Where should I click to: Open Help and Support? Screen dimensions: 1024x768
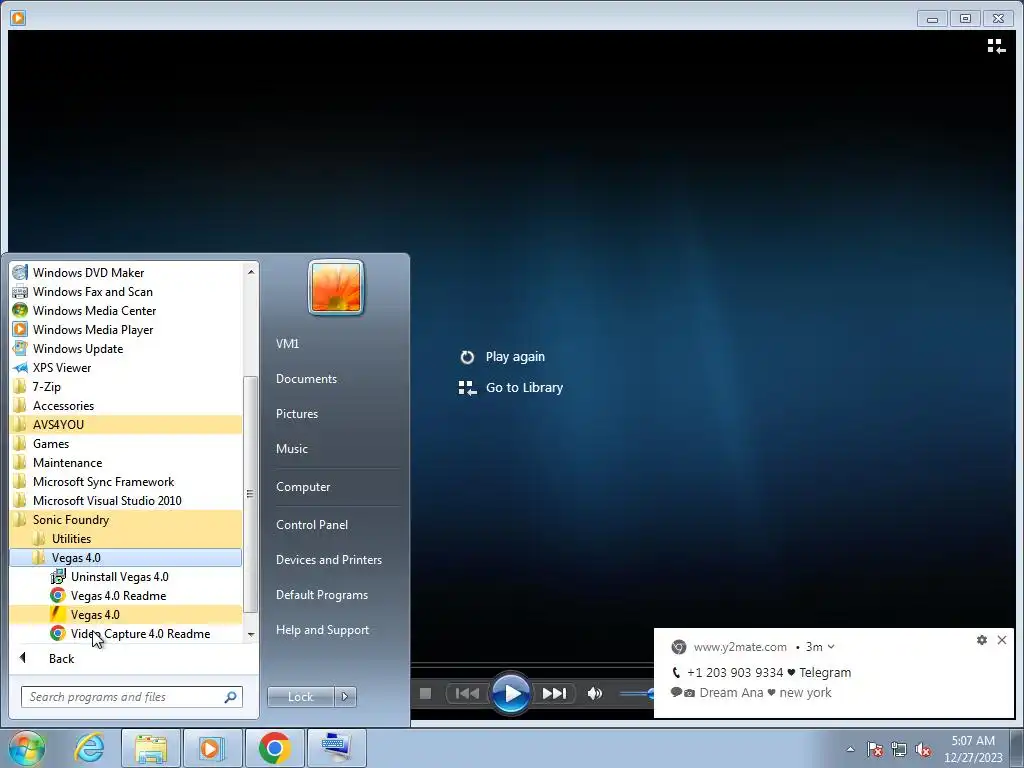(x=323, y=630)
